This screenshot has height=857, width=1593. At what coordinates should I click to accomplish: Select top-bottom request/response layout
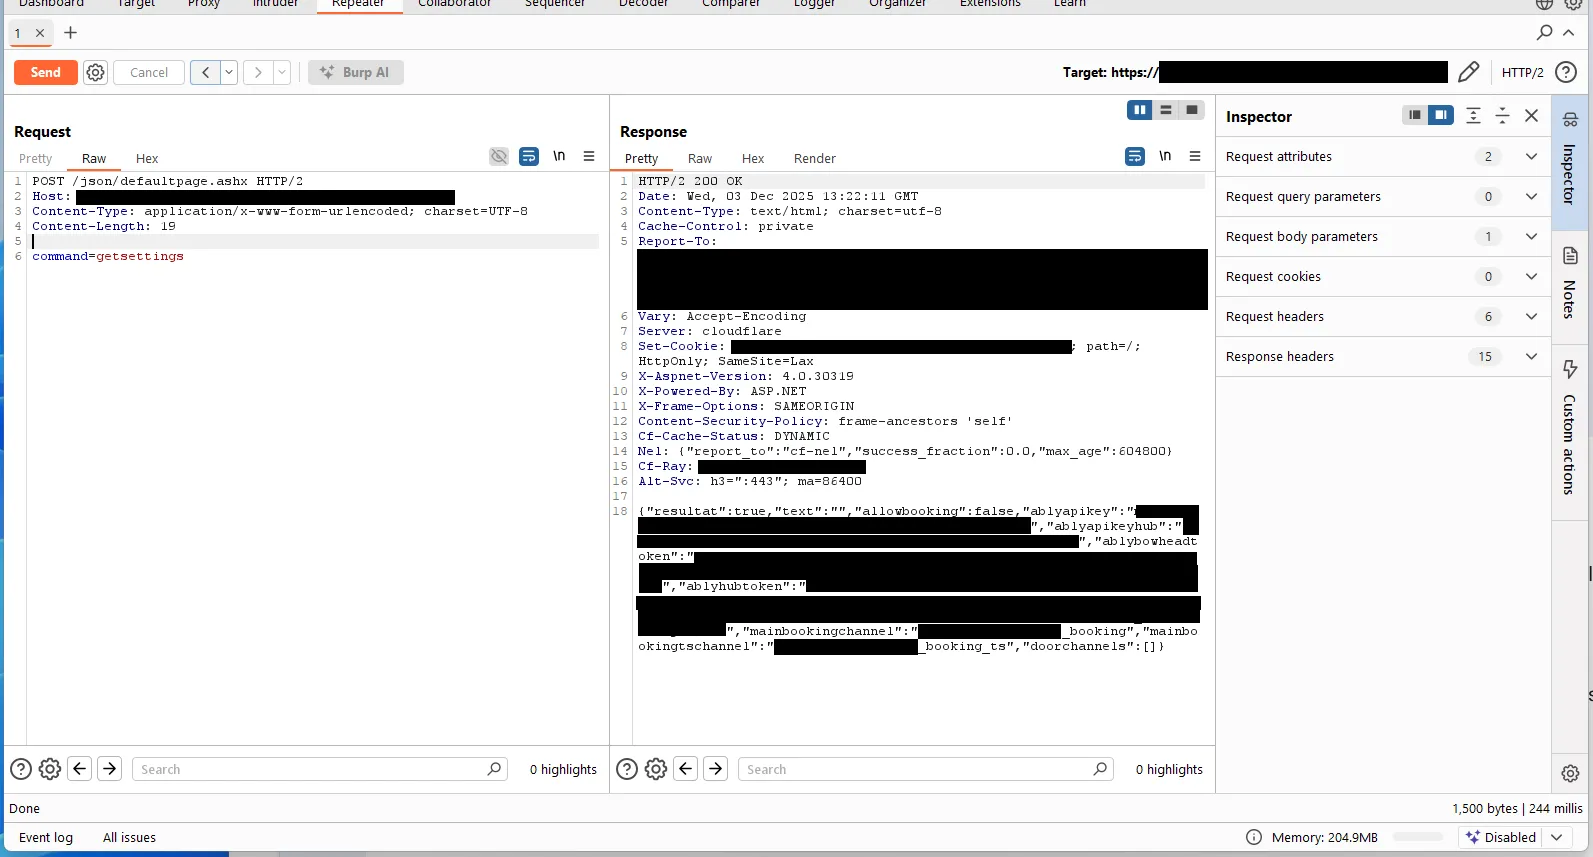(x=1165, y=110)
